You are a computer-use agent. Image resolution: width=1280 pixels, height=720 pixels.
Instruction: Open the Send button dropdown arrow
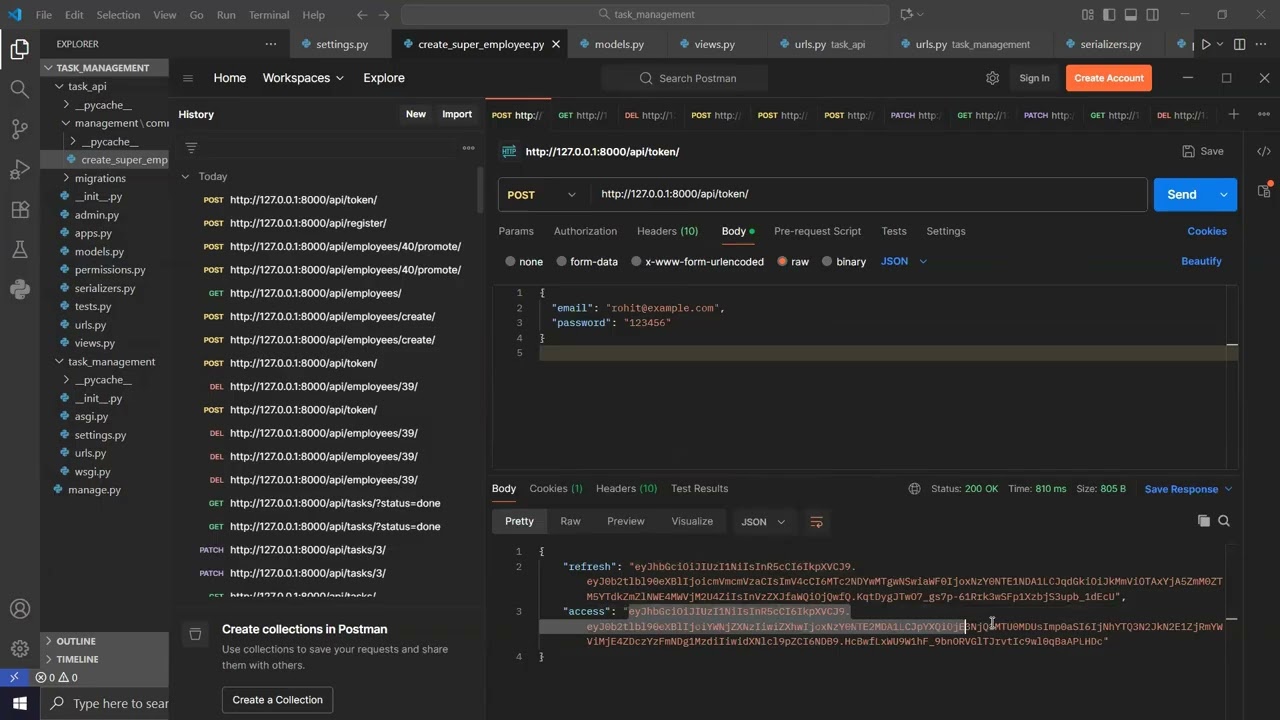click(x=1224, y=195)
